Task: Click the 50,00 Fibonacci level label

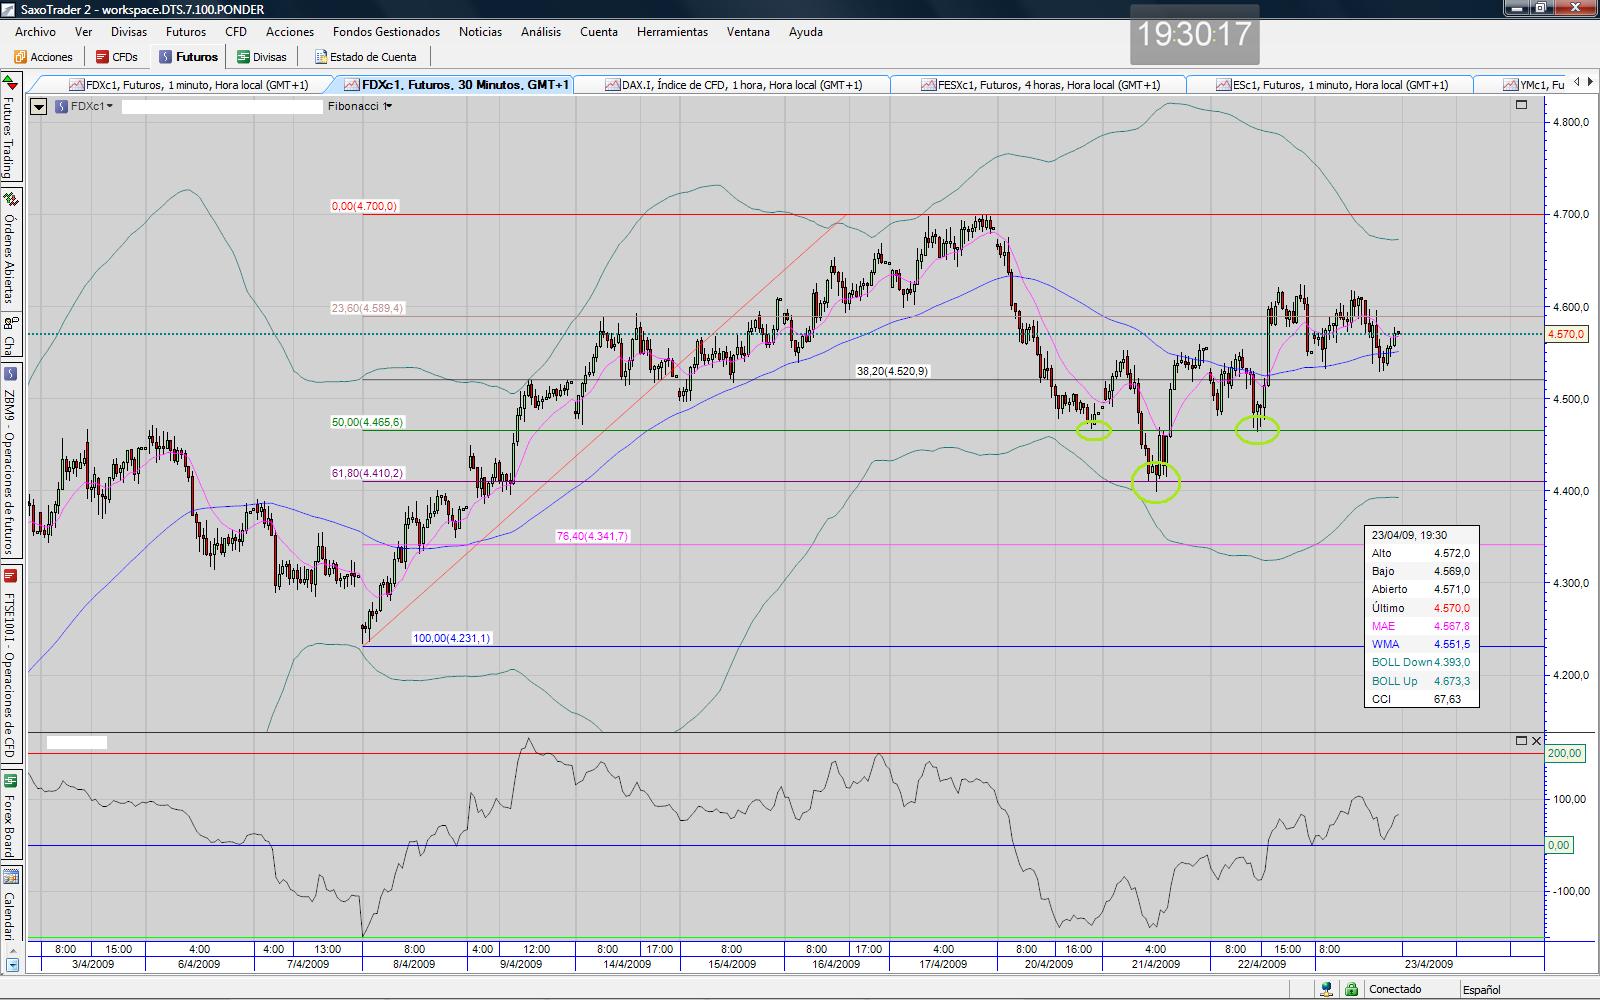Action: tap(367, 423)
